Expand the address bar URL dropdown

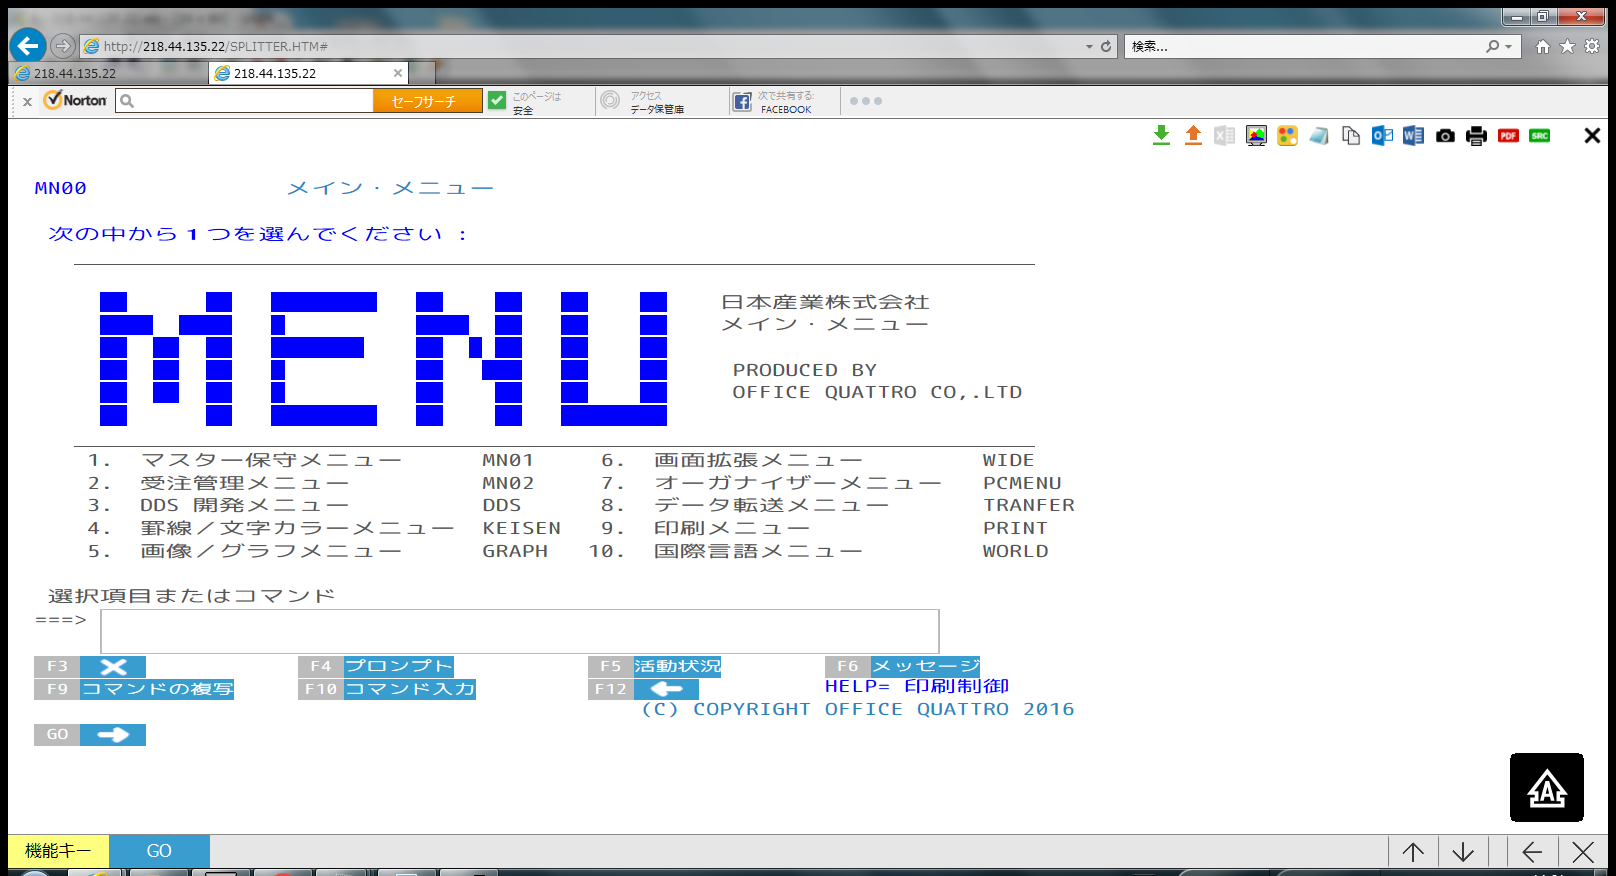[1089, 47]
